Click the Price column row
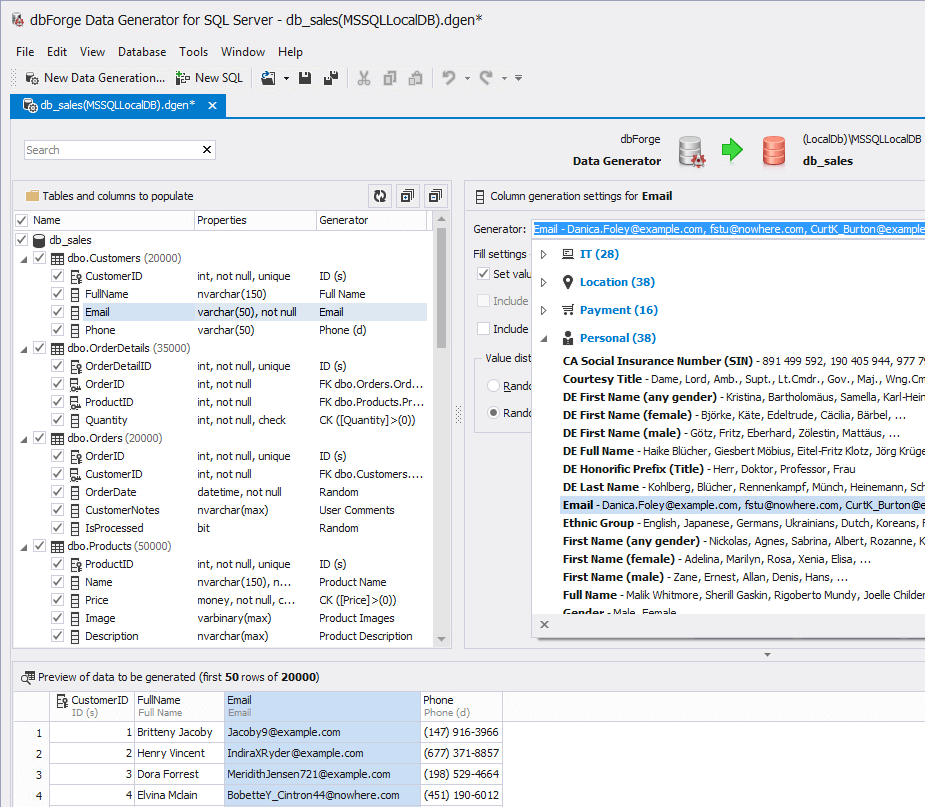This screenshot has height=807, width=925. tap(220, 600)
